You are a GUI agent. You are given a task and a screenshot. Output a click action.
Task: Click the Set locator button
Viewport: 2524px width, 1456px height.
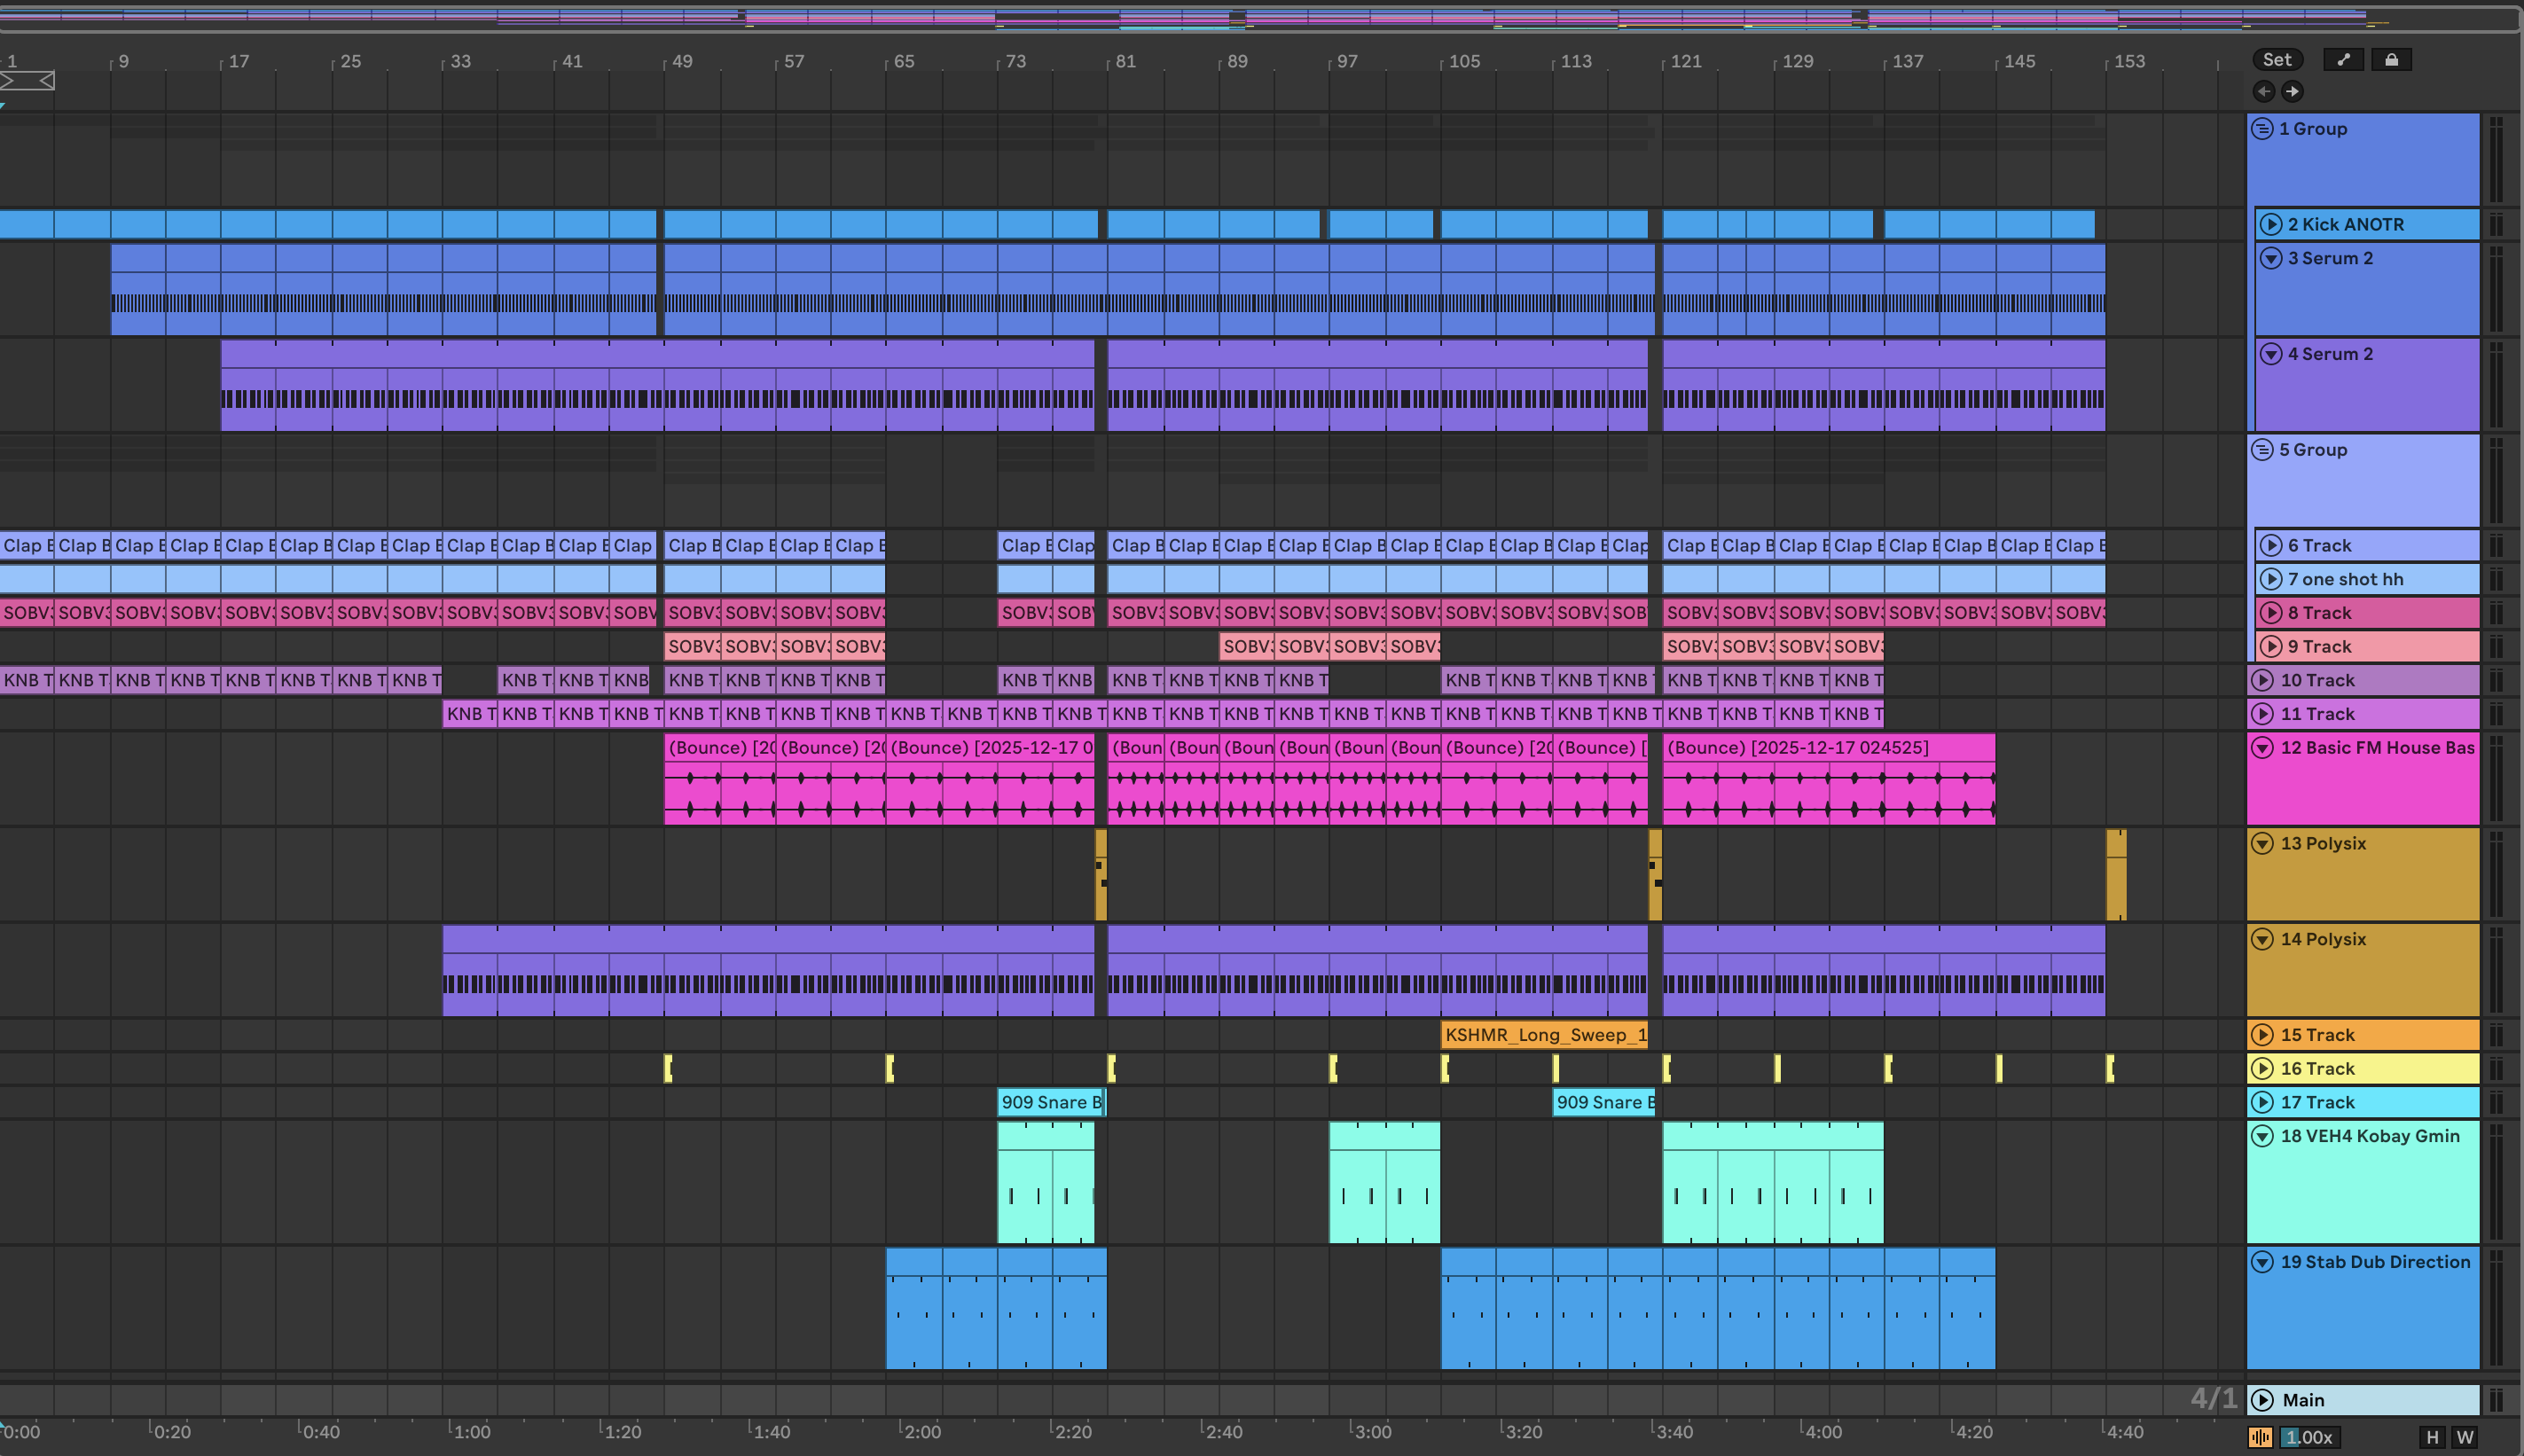(x=2277, y=60)
